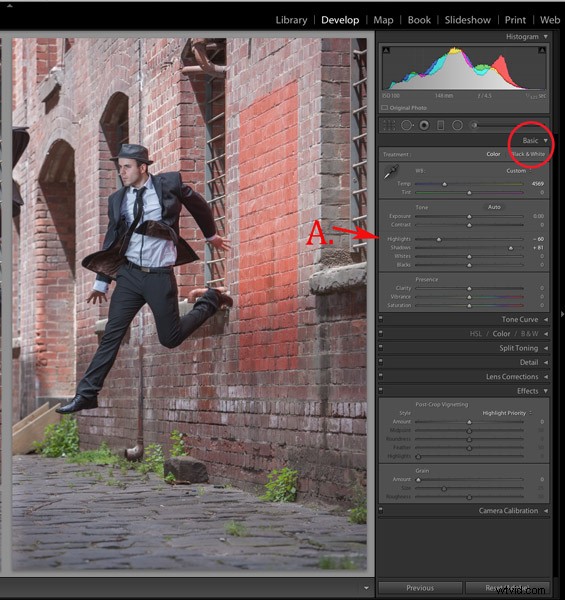Collapse the Basic panel triangle
This screenshot has height=600, width=565.
pos(546,141)
